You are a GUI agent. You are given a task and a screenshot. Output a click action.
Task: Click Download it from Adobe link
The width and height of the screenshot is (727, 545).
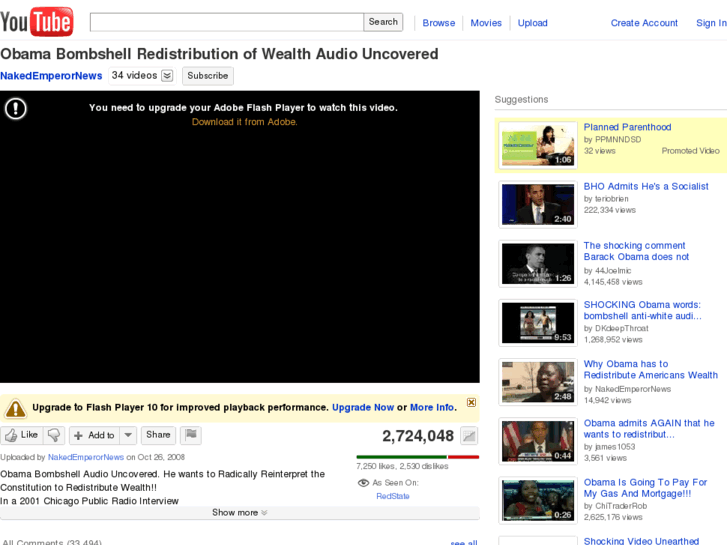pos(244,122)
